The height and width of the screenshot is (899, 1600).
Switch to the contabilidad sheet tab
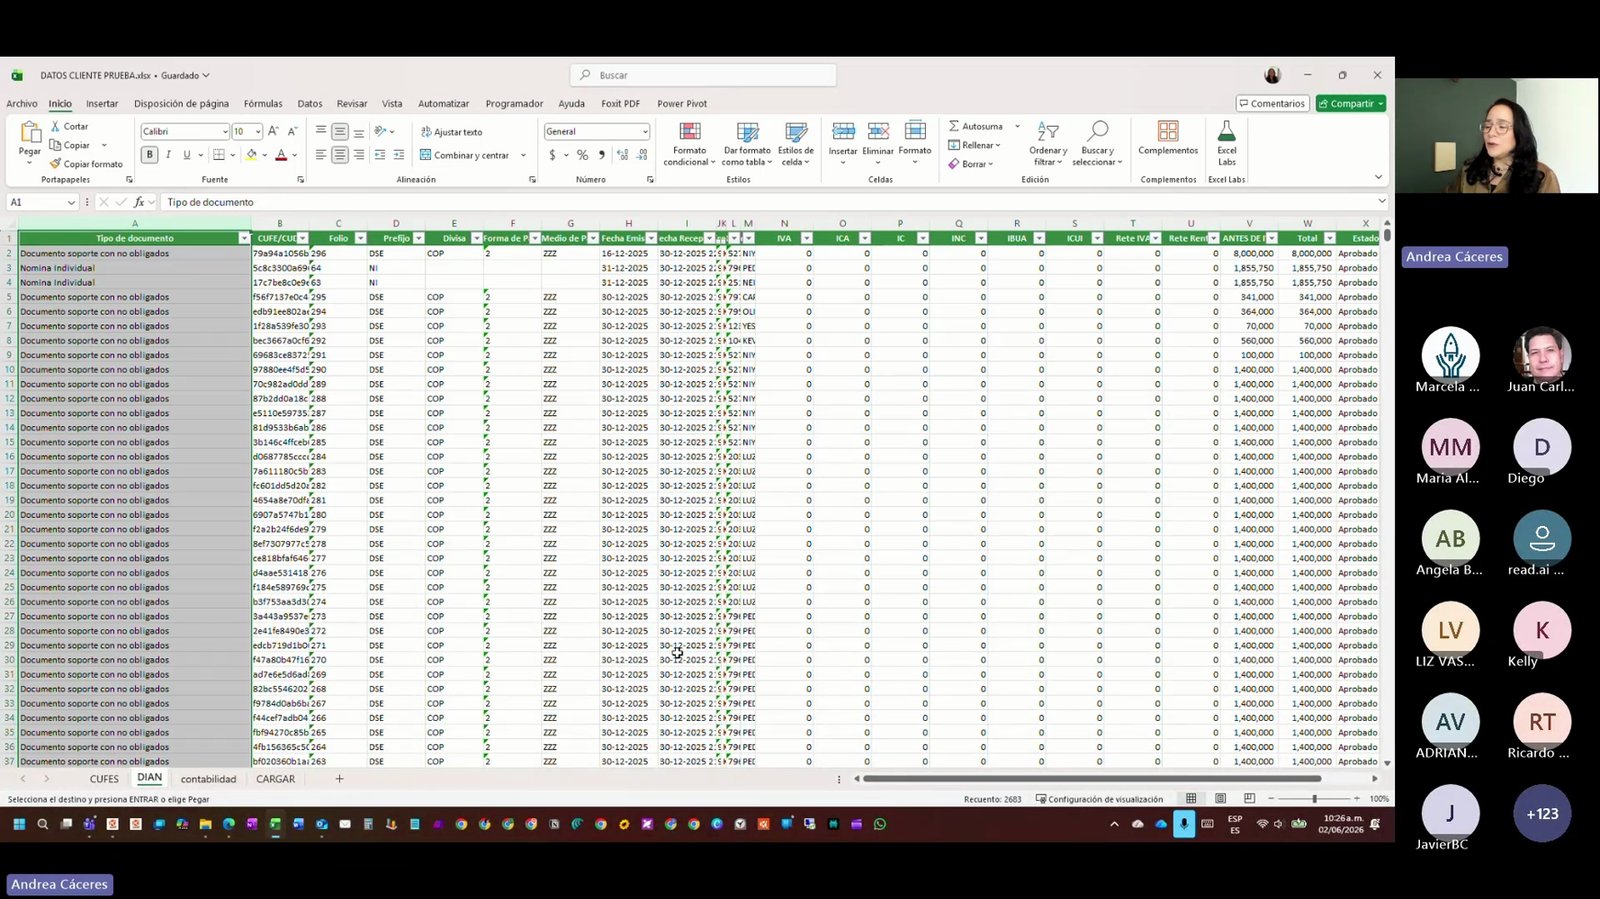click(209, 779)
